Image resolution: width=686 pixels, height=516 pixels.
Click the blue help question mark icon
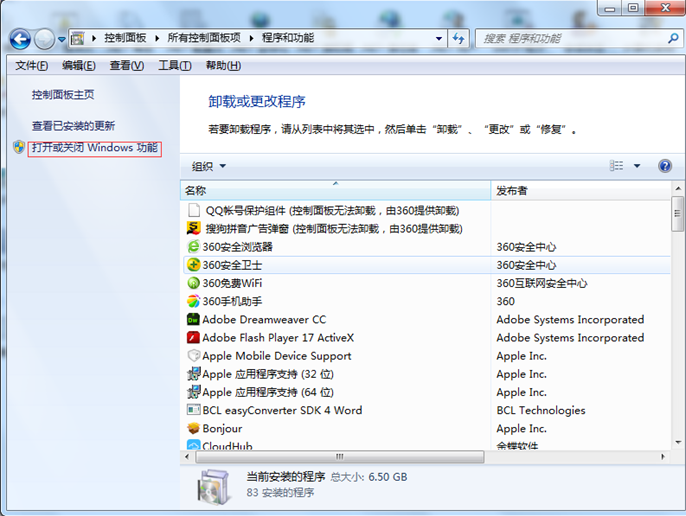pyautogui.click(x=665, y=166)
